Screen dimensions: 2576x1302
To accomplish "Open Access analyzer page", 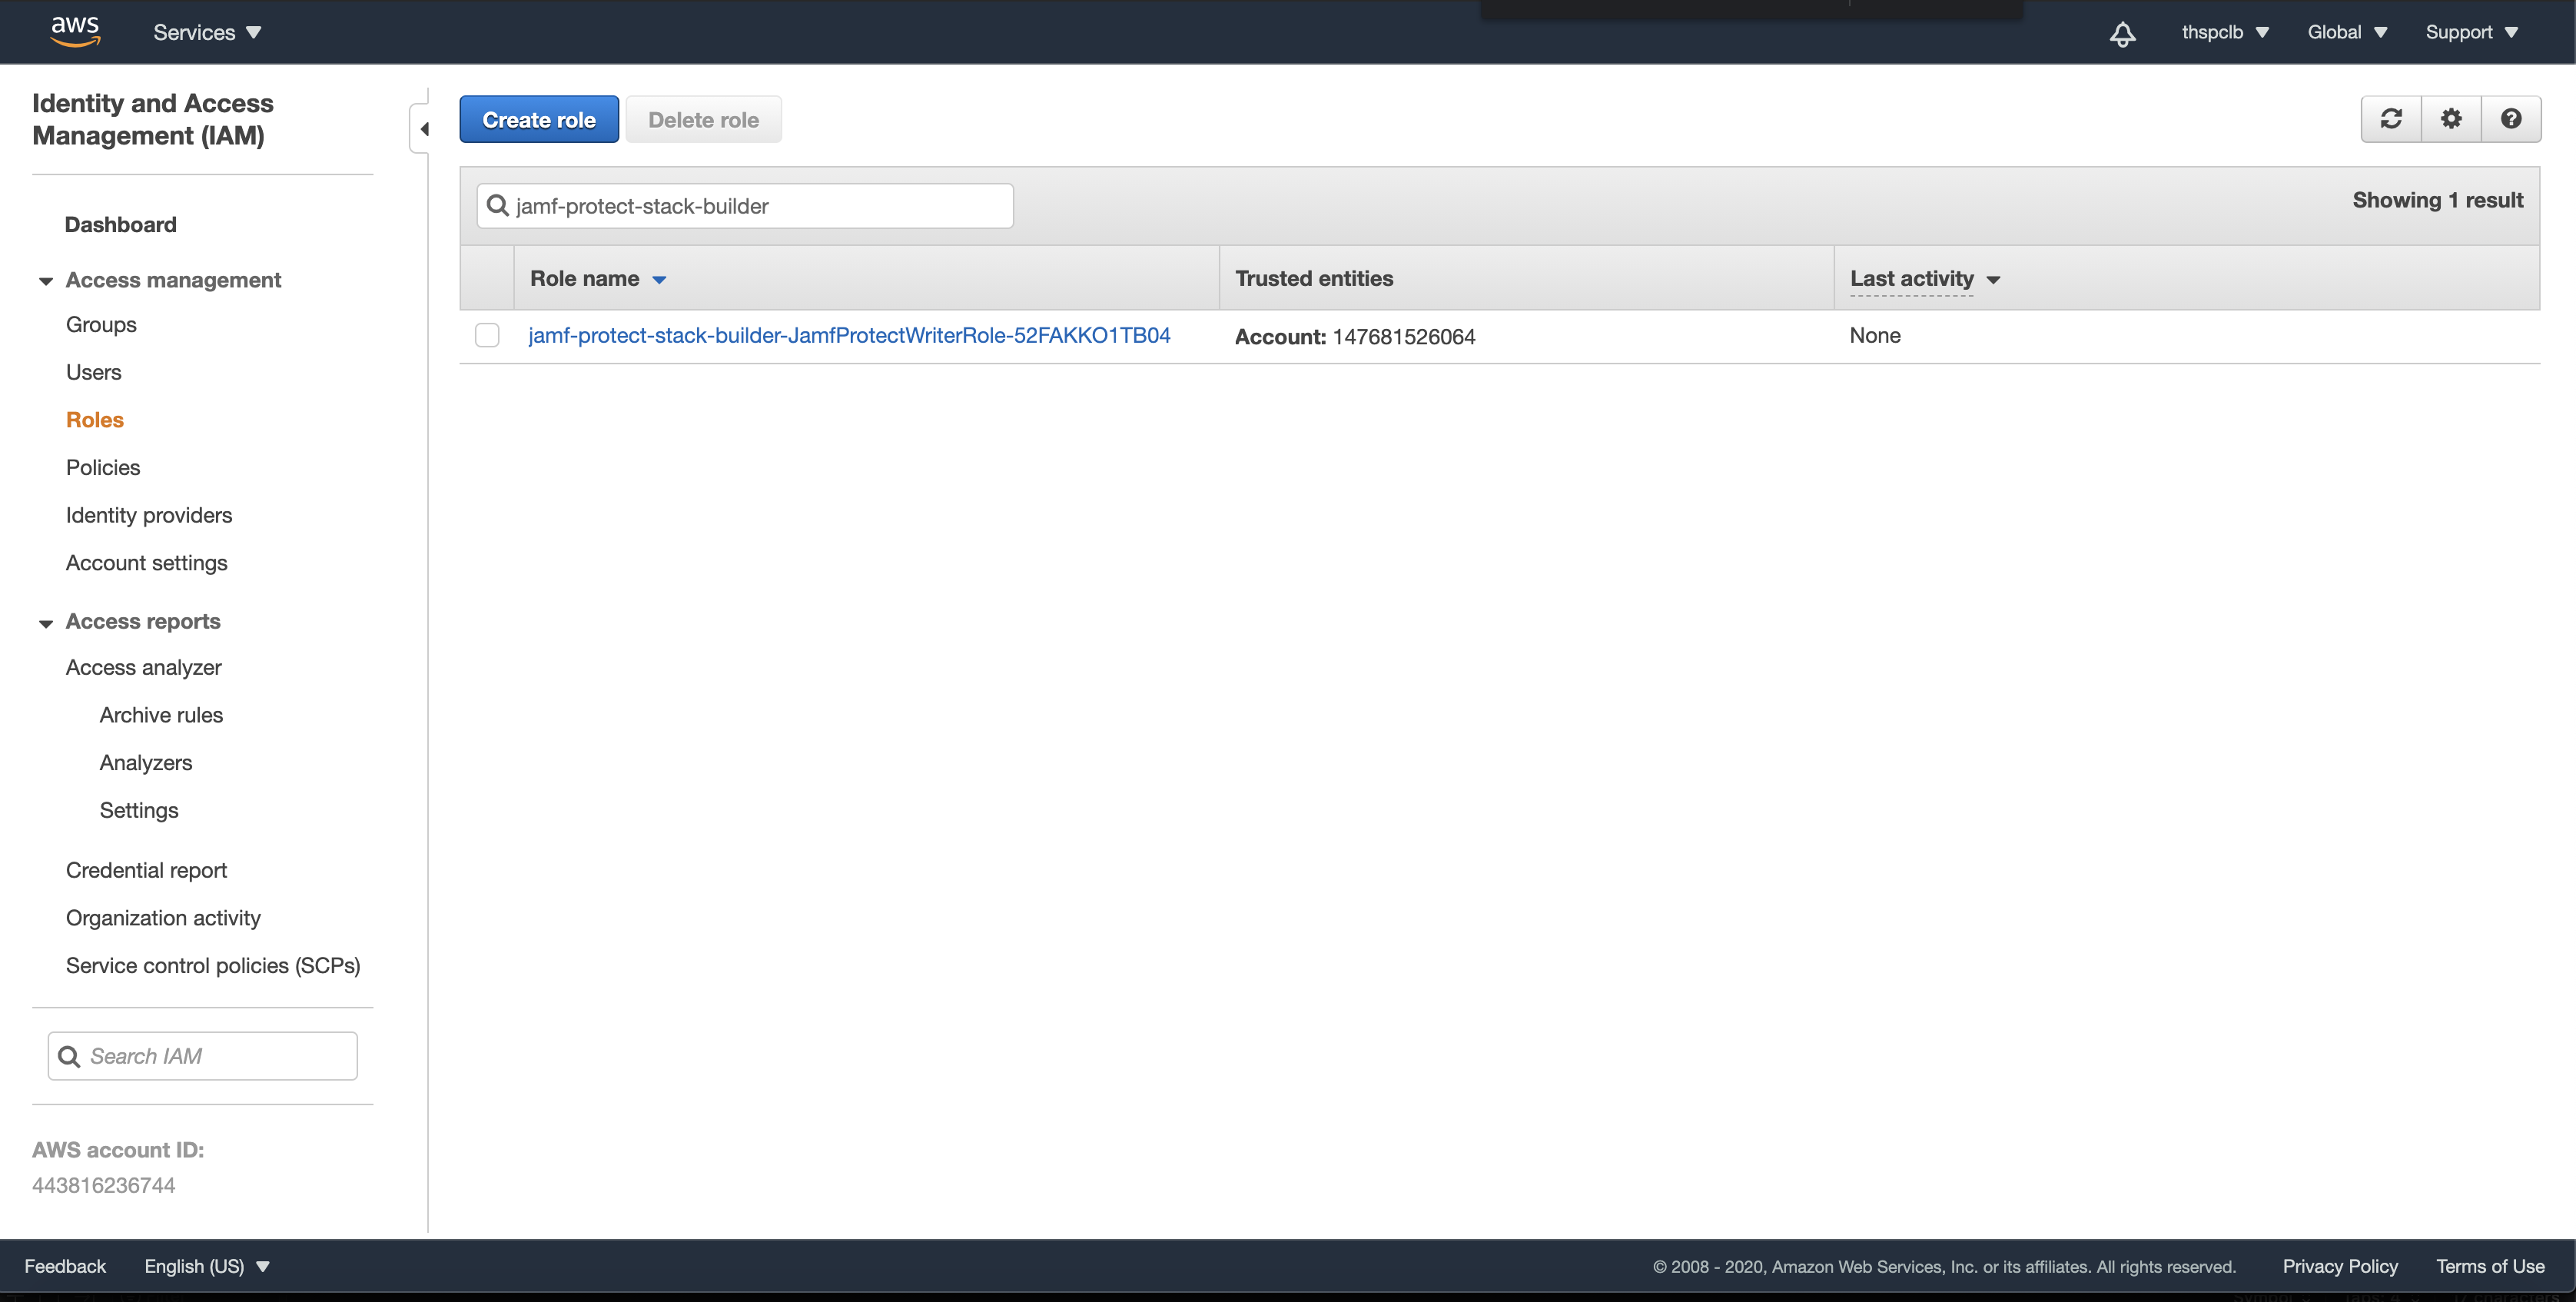I will tap(144, 667).
